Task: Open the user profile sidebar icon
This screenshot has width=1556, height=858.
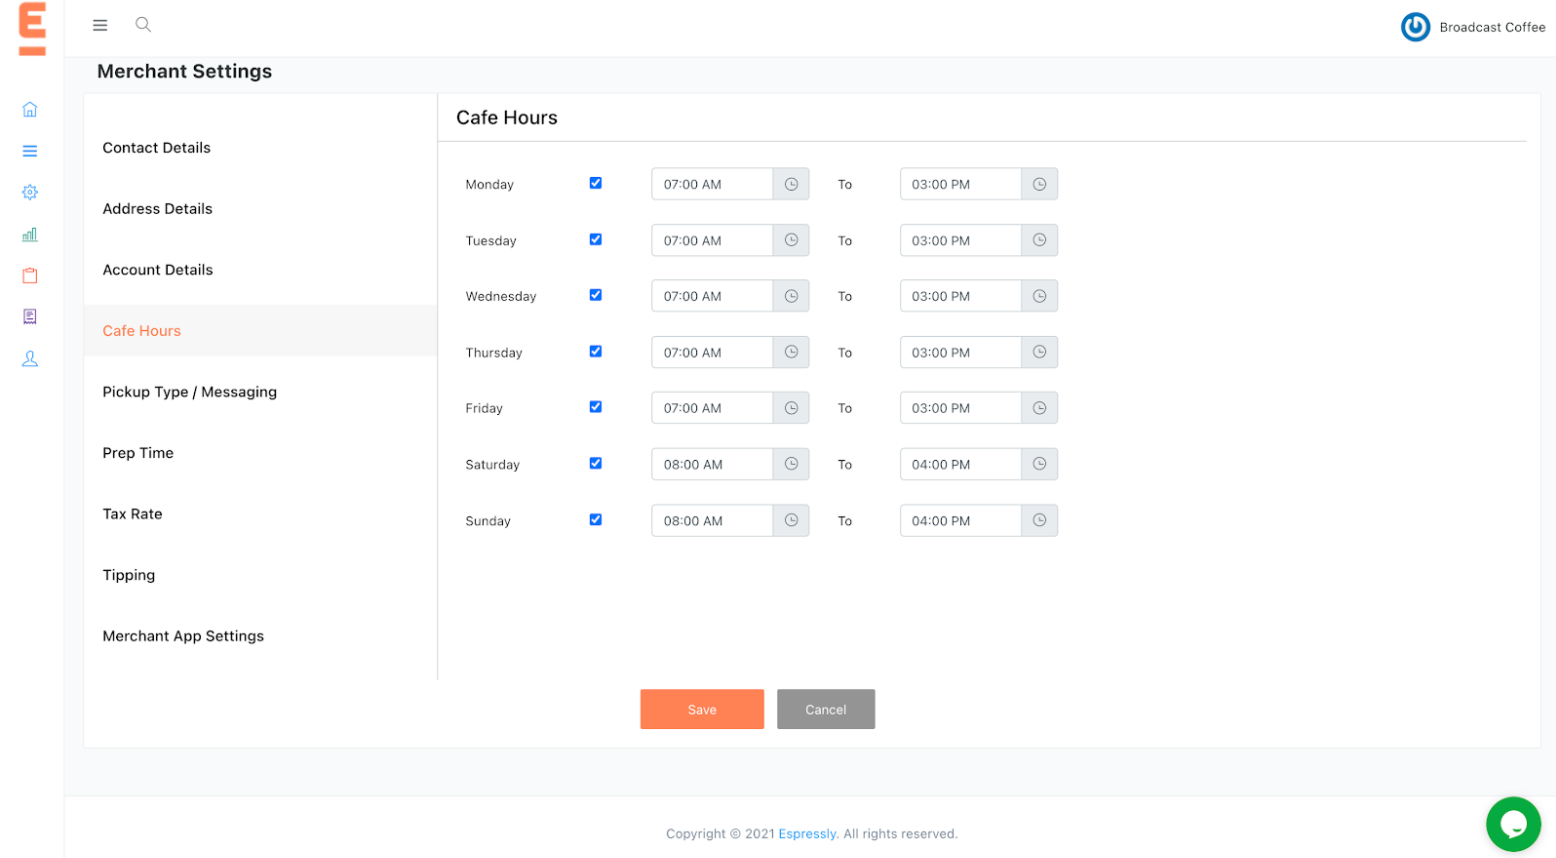Action: pos(30,358)
